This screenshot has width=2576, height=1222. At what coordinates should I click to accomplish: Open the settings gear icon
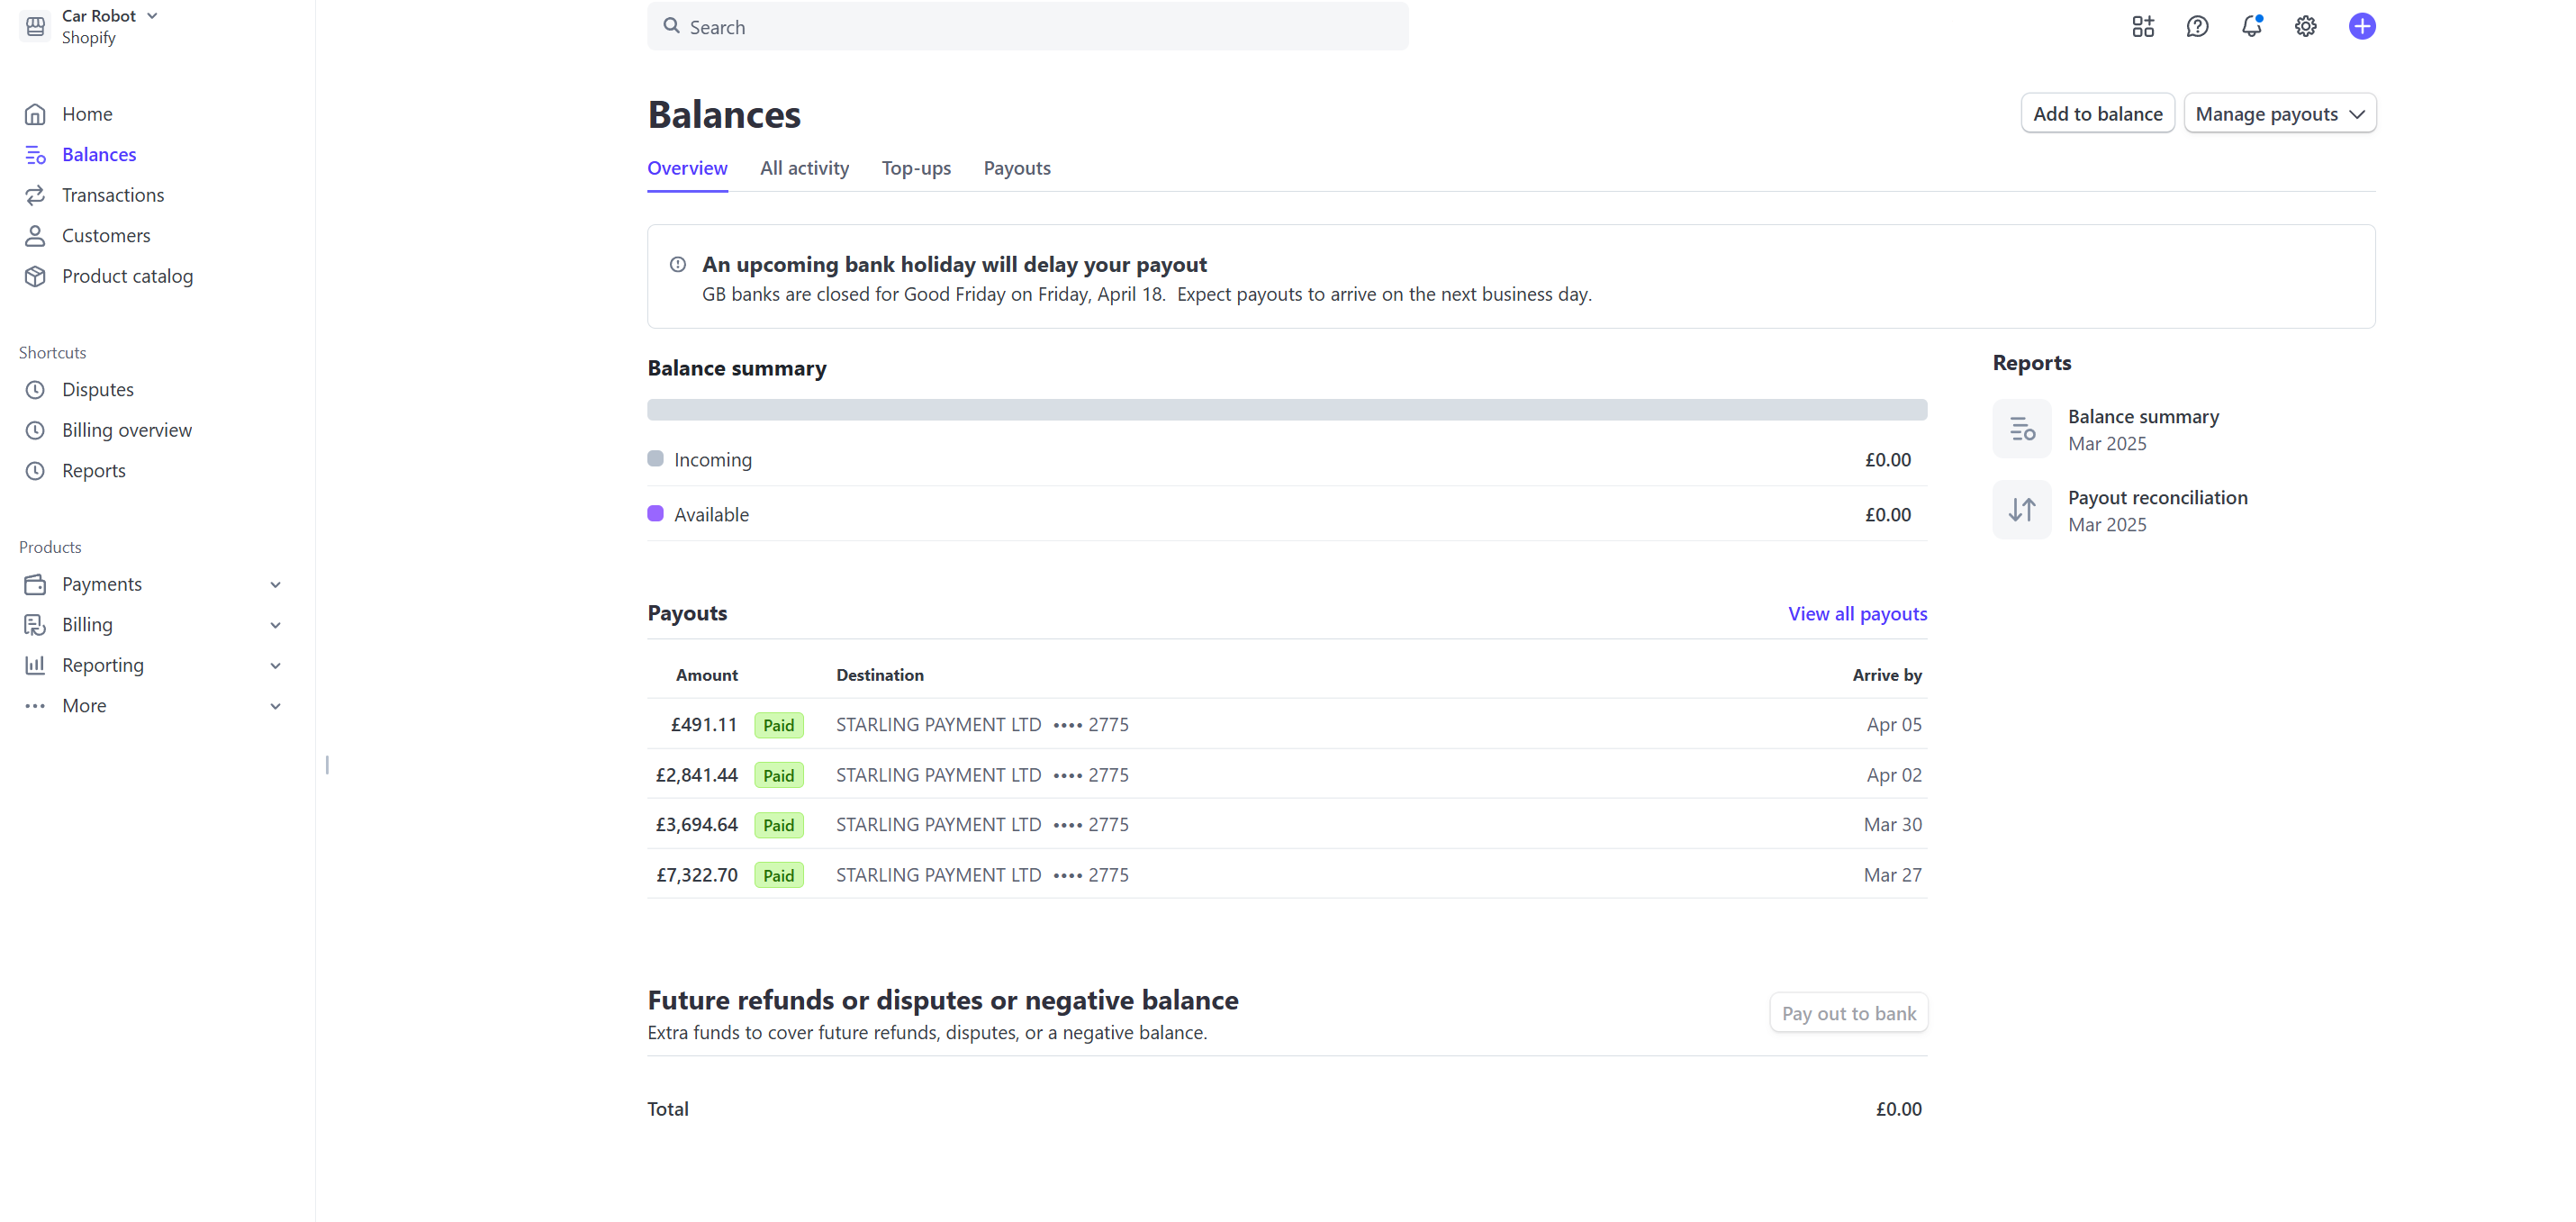coord(2305,27)
